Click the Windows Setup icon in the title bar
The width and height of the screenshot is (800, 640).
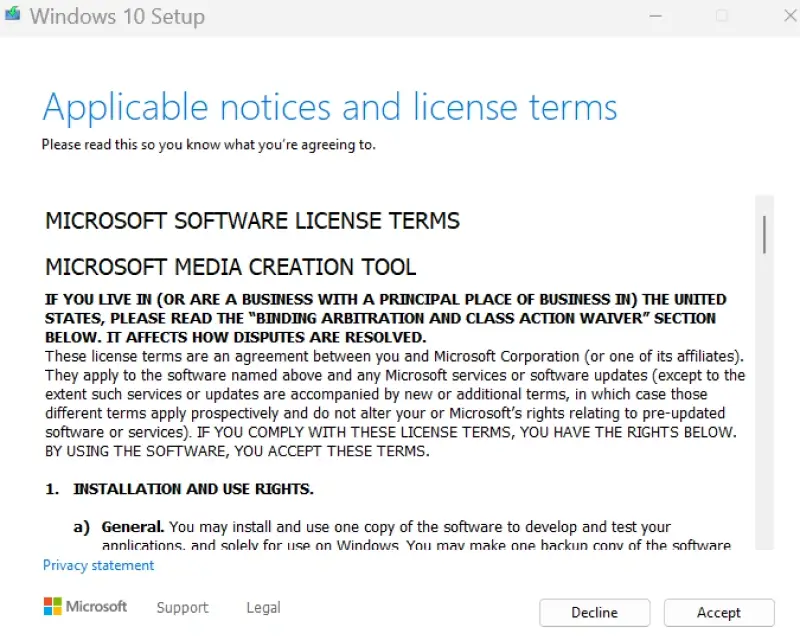point(14,16)
